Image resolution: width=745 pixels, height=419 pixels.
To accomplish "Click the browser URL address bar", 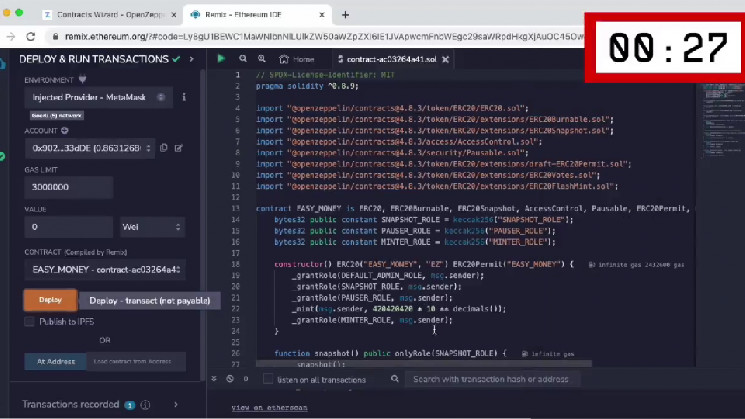I will (x=323, y=36).
